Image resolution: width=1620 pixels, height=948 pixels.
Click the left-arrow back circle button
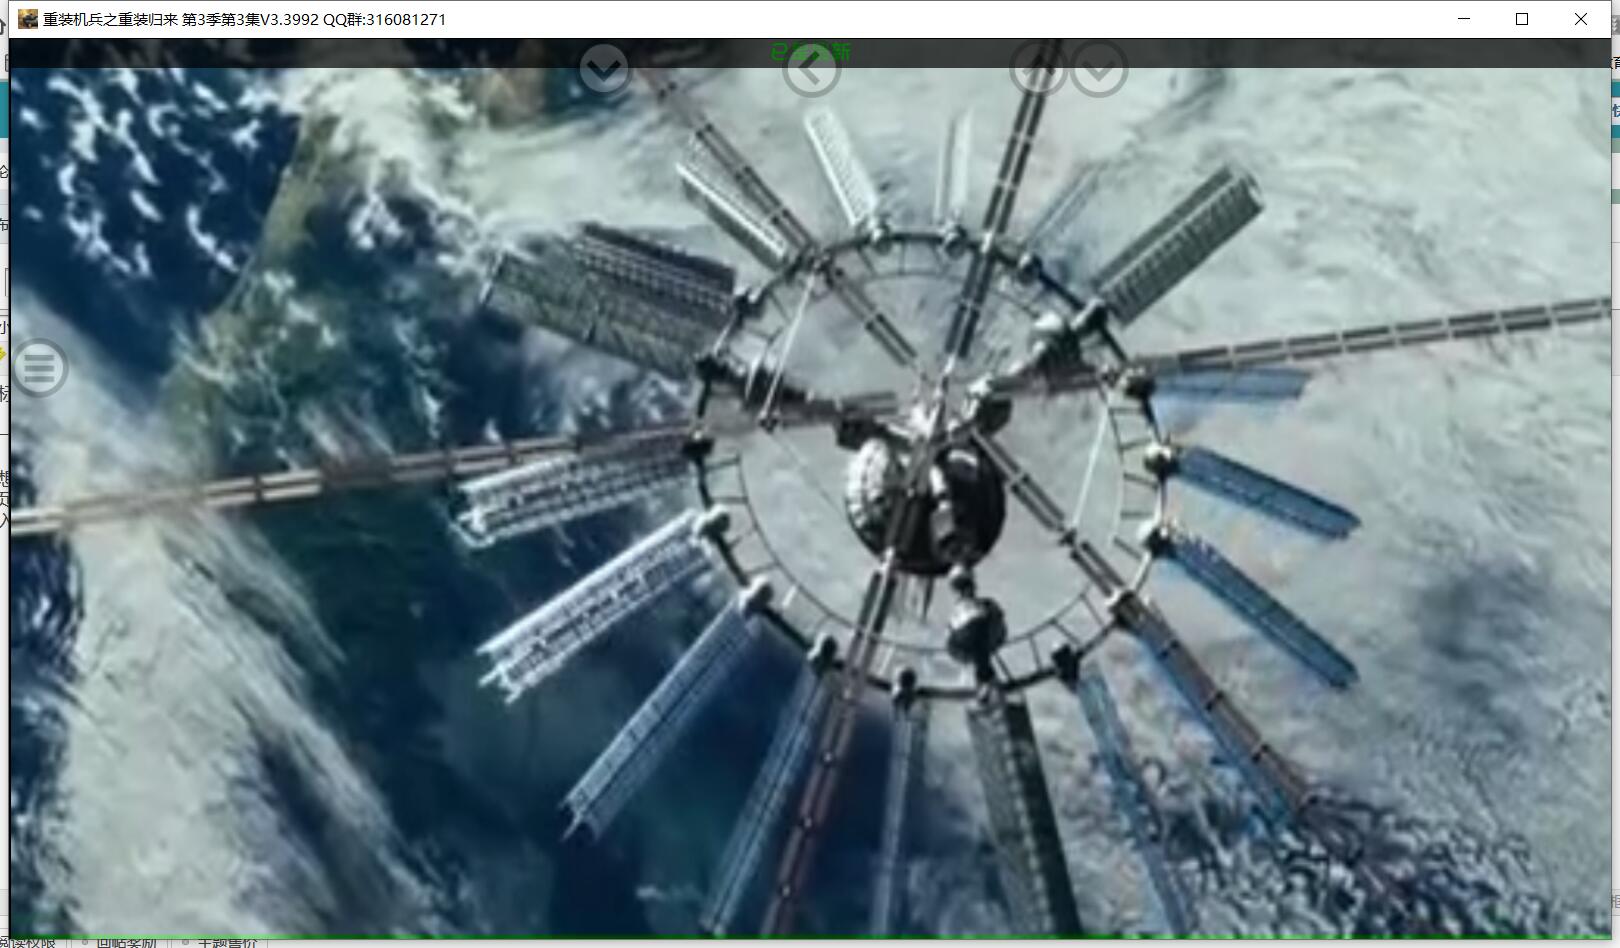click(x=811, y=69)
